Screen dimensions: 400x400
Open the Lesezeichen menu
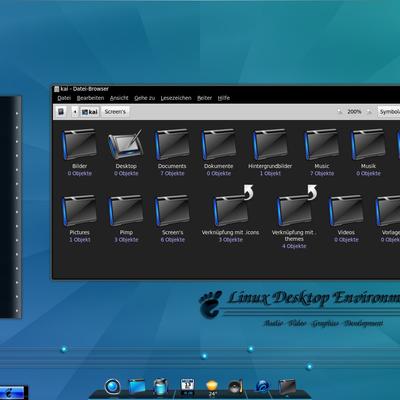pyautogui.click(x=176, y=98)
